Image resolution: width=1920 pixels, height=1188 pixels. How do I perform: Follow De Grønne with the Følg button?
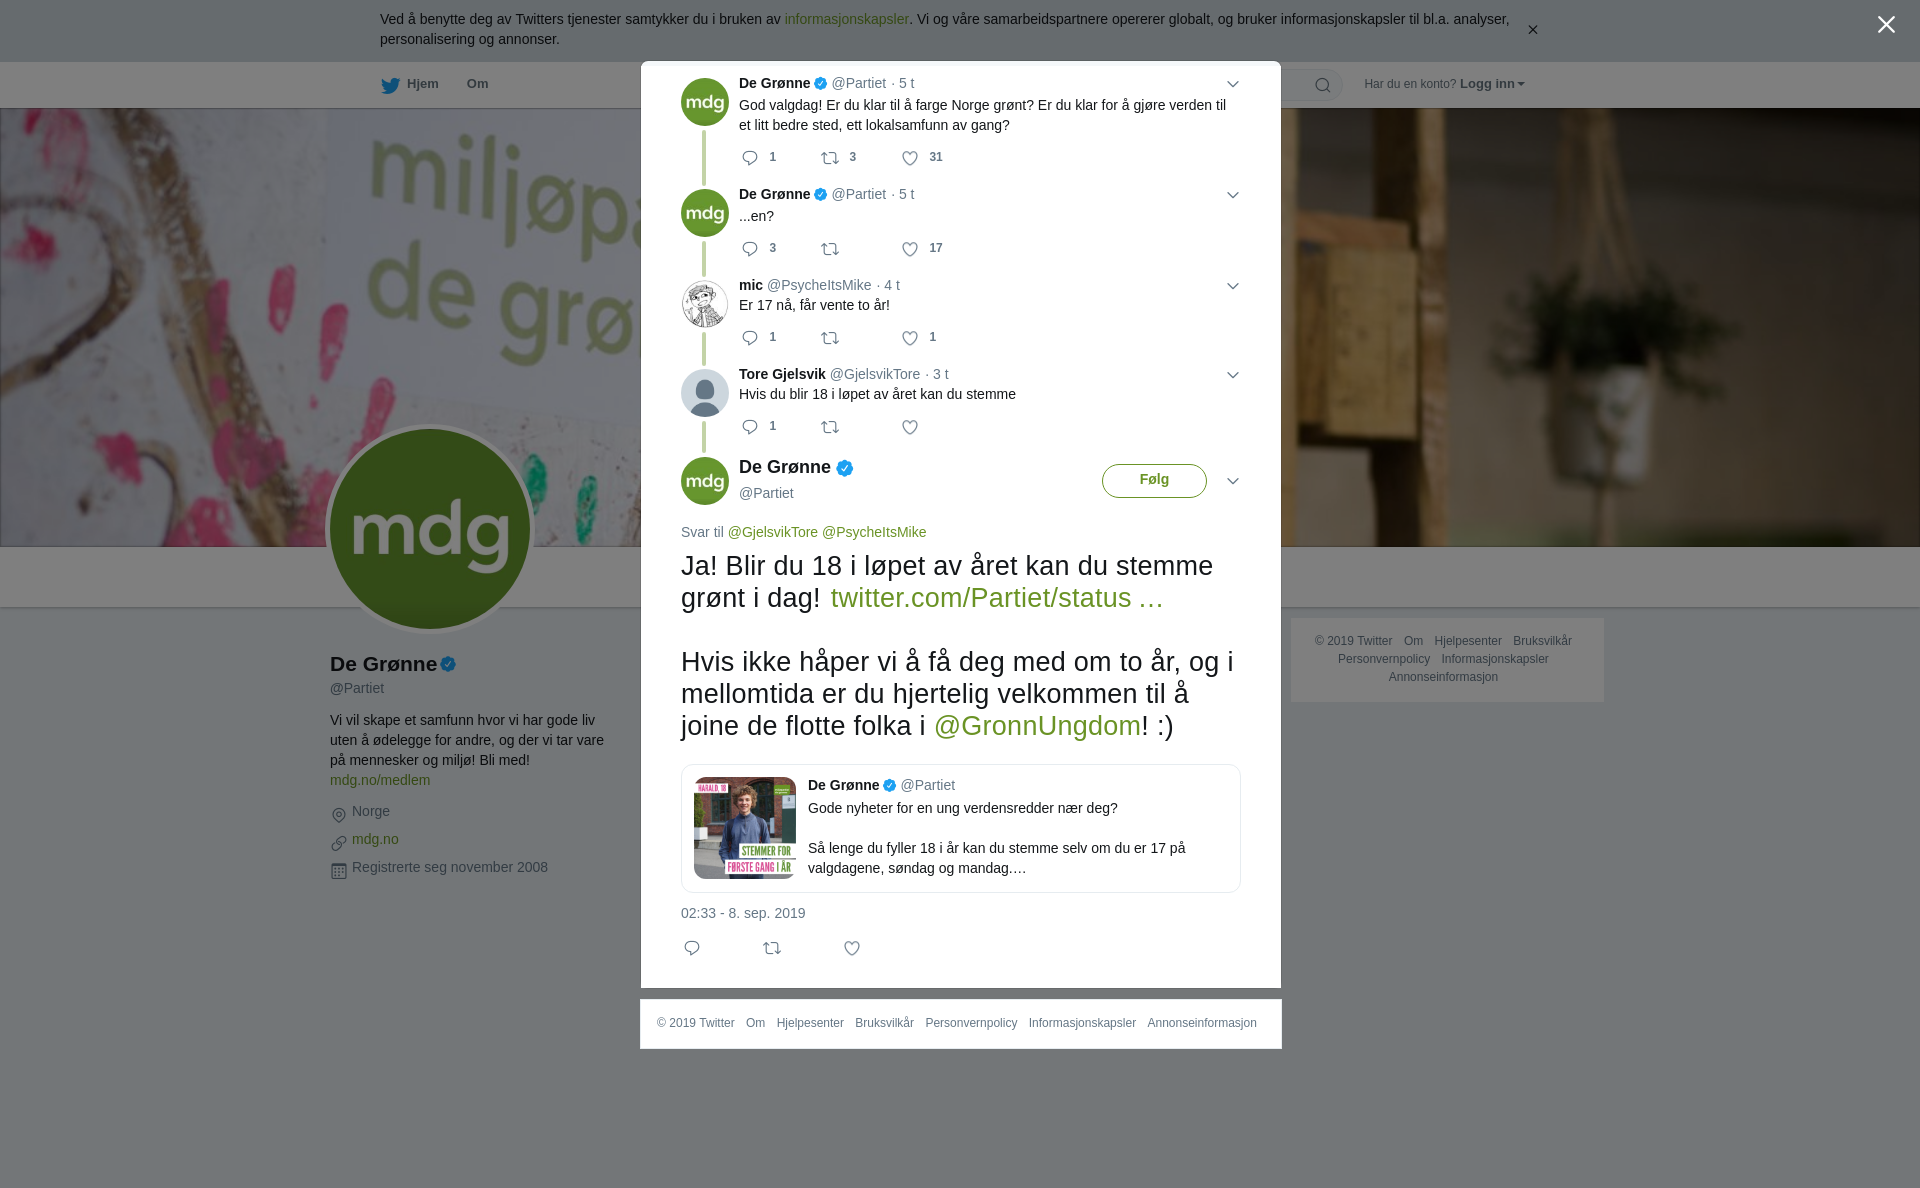(1154, 481)
